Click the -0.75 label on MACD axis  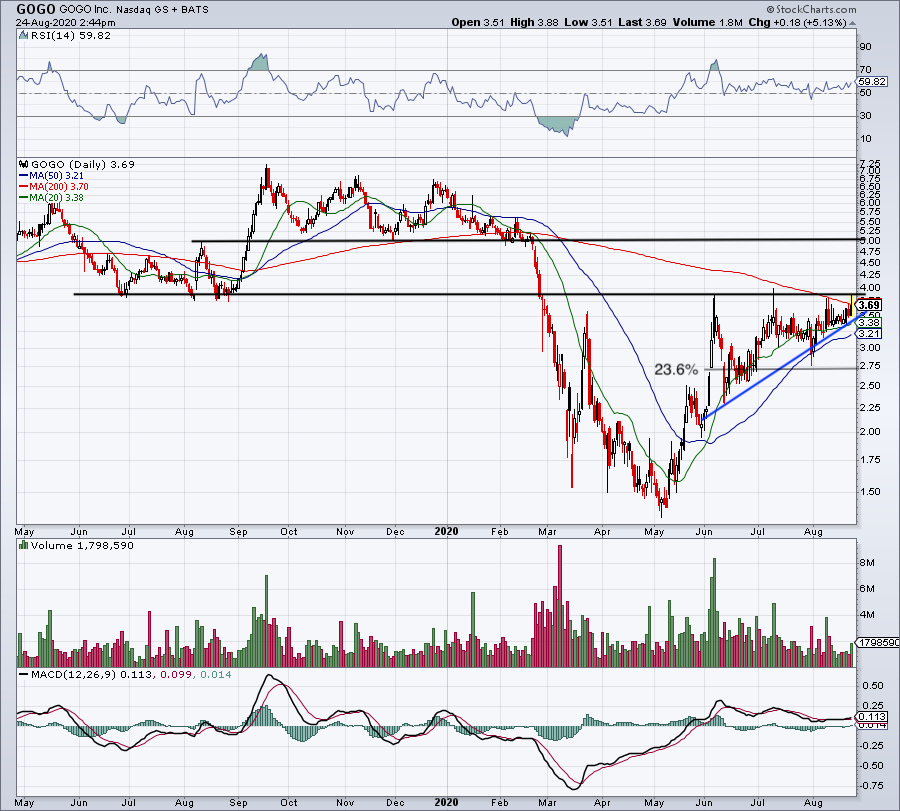(871, 786)
